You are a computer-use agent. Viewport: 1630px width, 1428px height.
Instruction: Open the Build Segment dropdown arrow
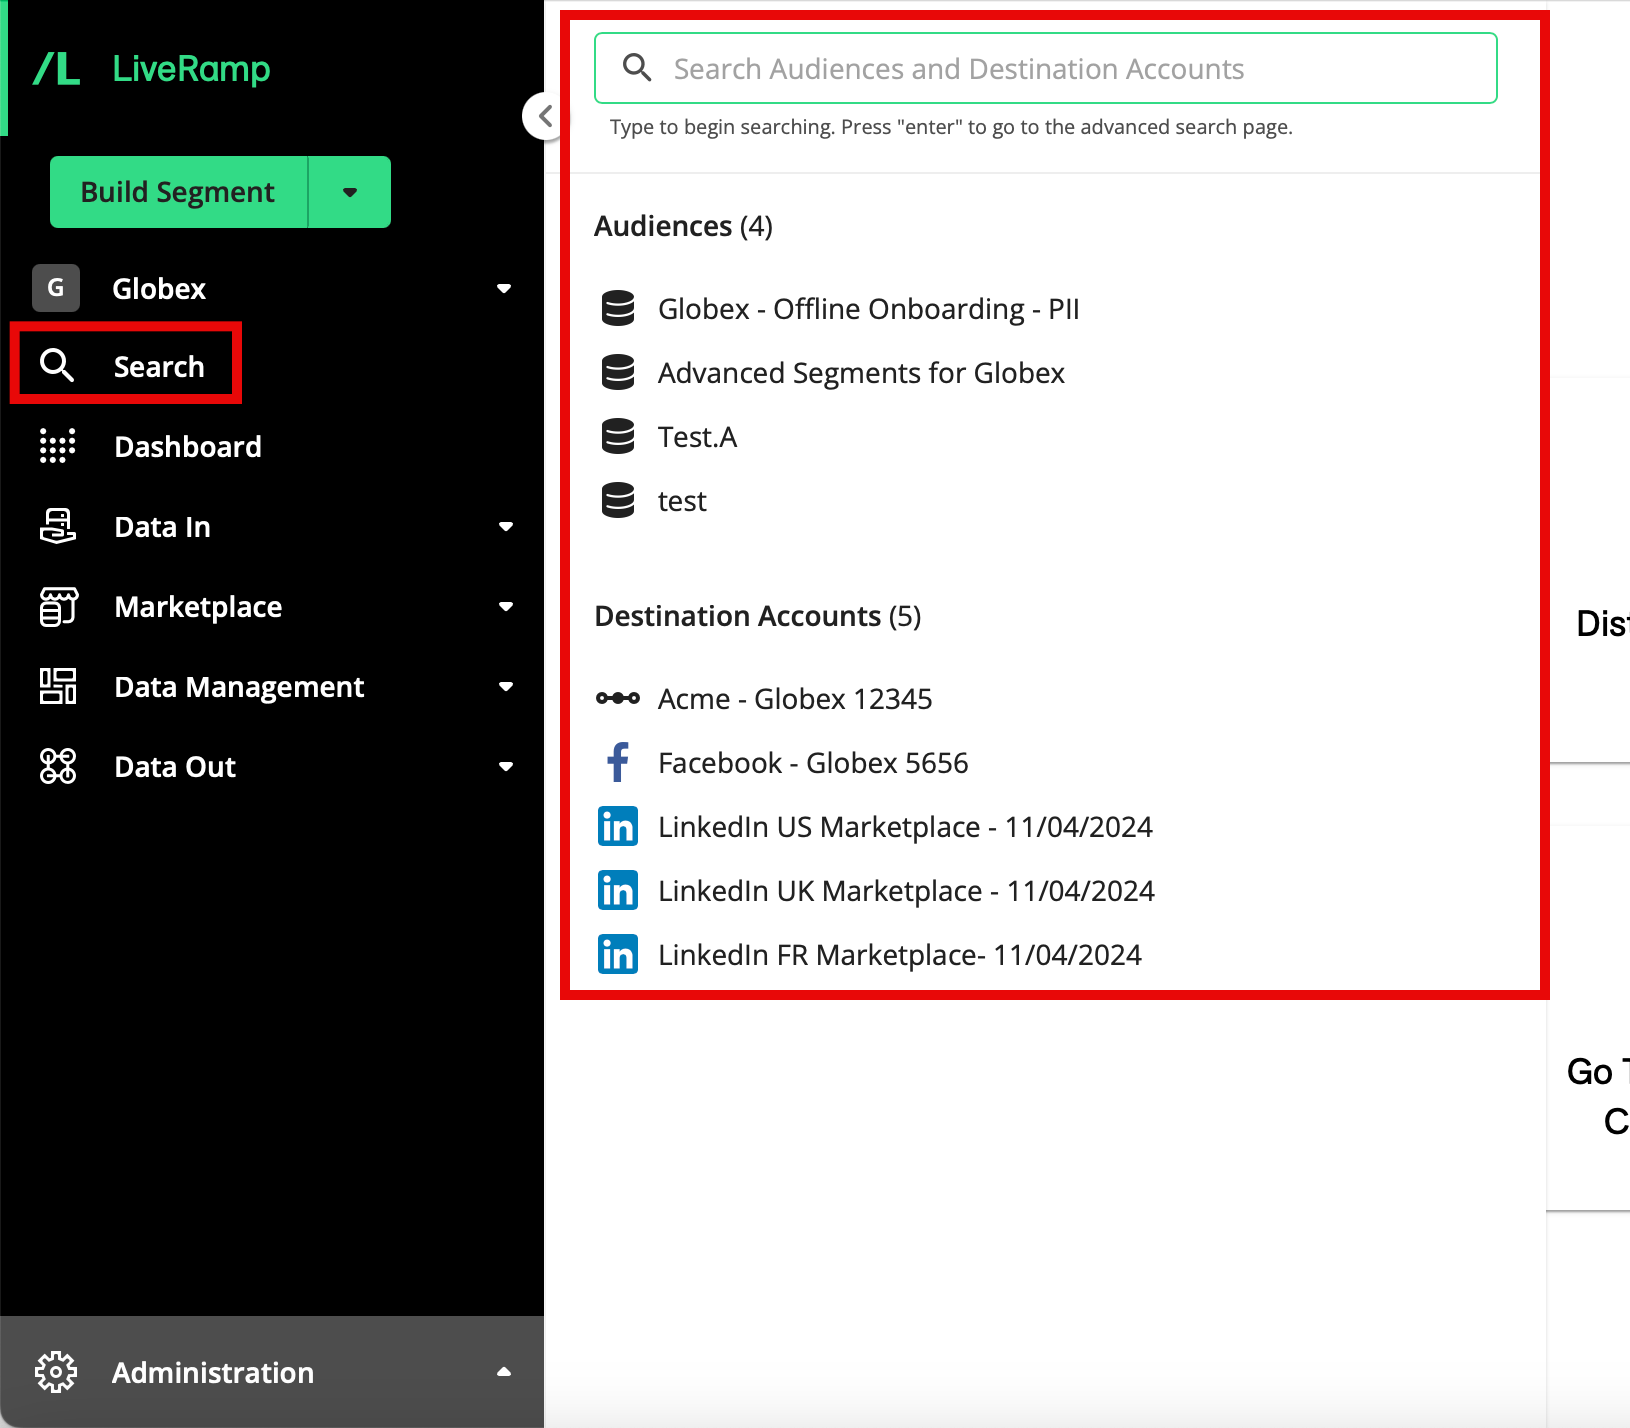tap(350, 192)
